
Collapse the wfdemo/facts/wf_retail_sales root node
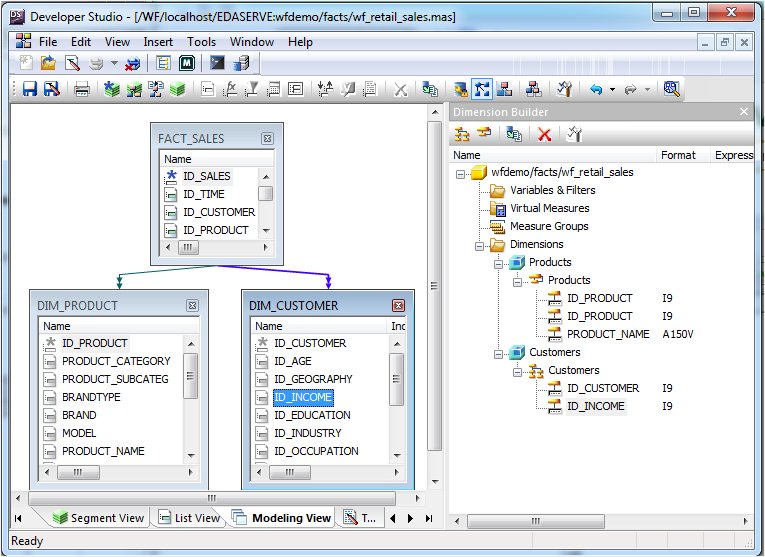tap(460, 174)
